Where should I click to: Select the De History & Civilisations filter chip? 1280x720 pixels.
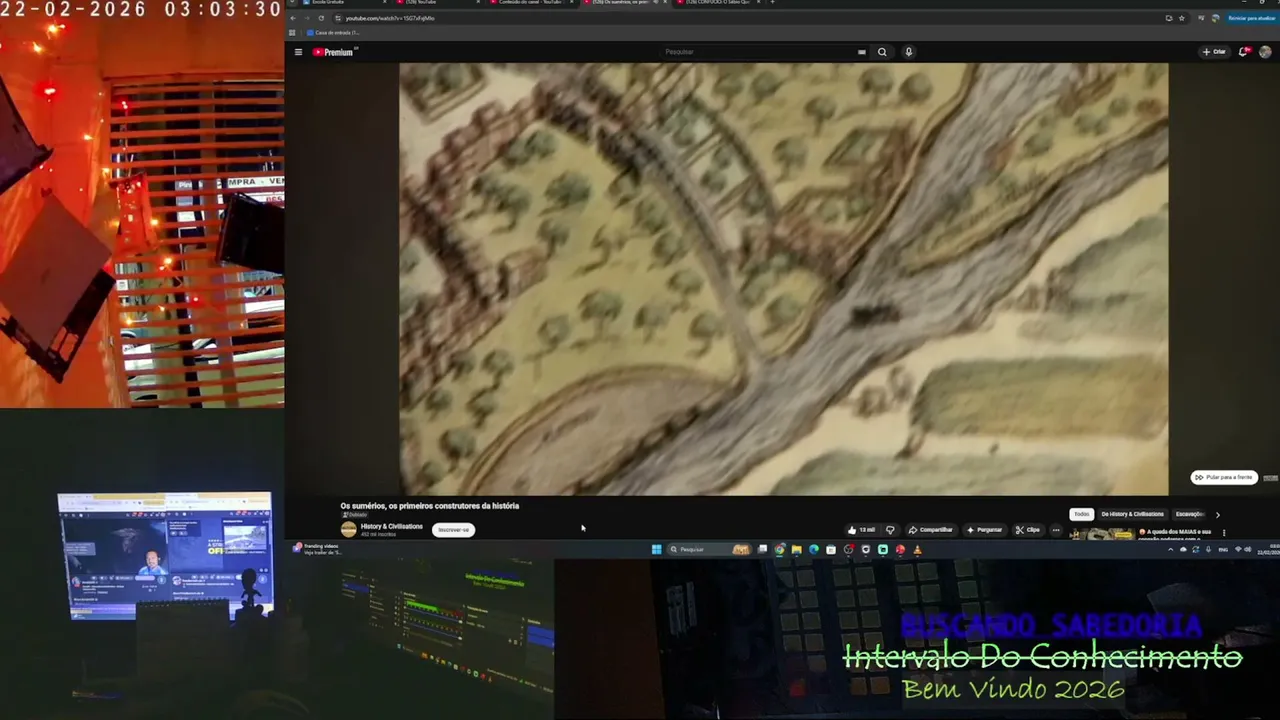[x=1132, y=514]
